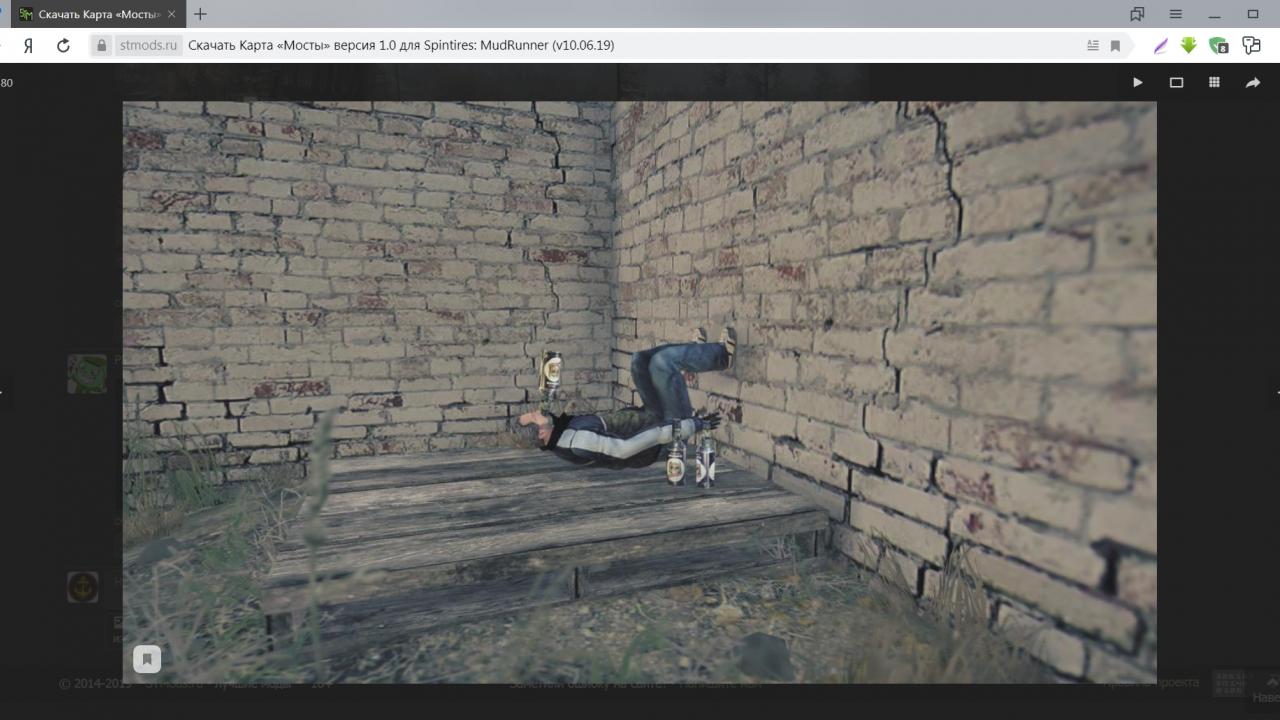Click the Yandex home Я button
This screenshot has height=720, width=1280.
[x=29, y=45]
